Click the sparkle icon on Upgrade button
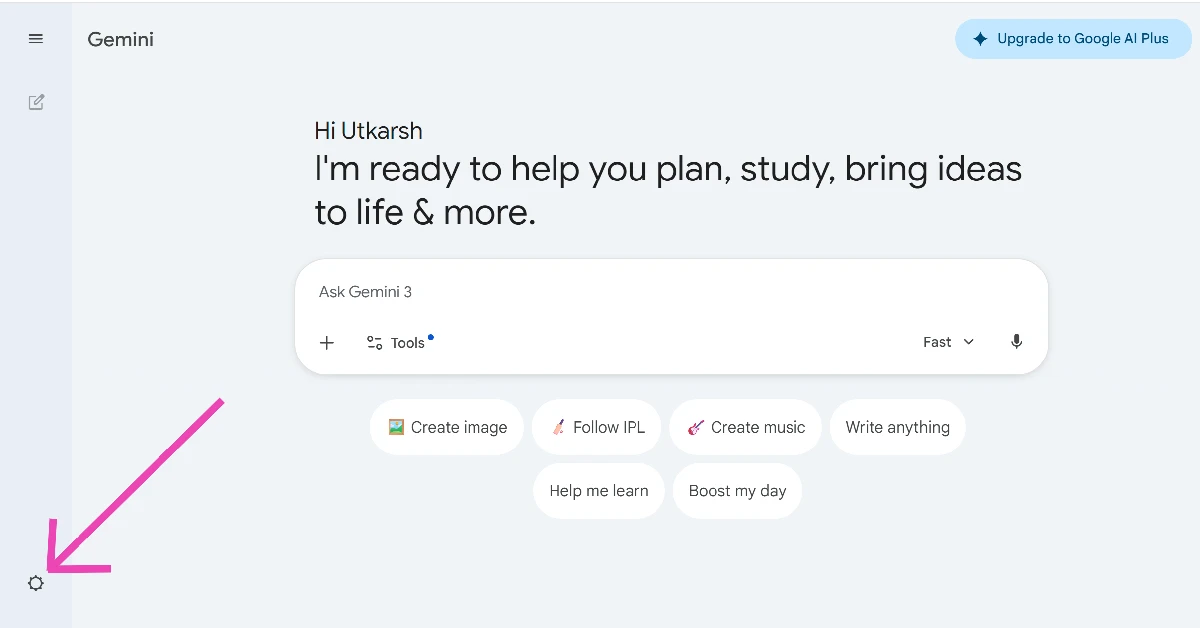1200x628 pixels. [x=980, y=39]
